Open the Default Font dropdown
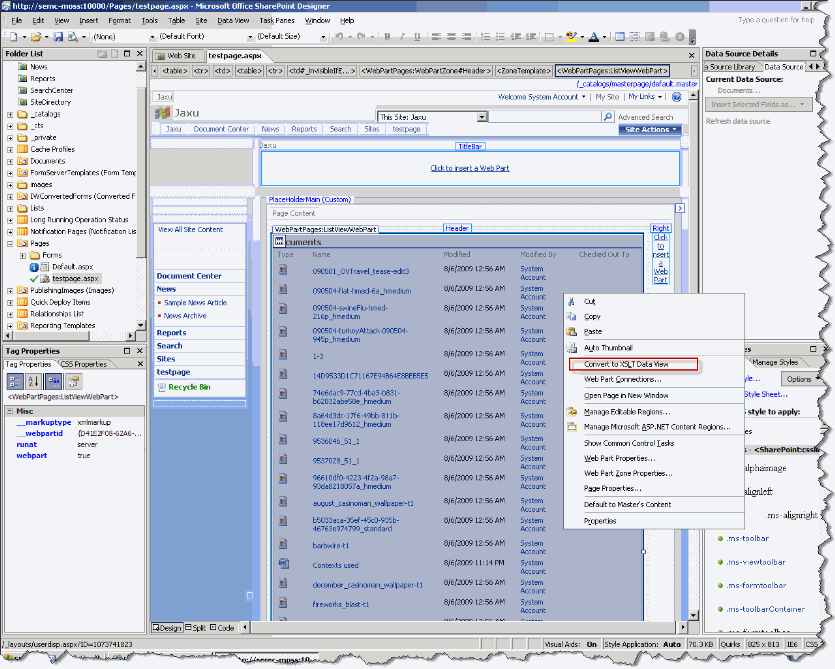This screenshot has width=835, height=669. [x=249, y=36]
